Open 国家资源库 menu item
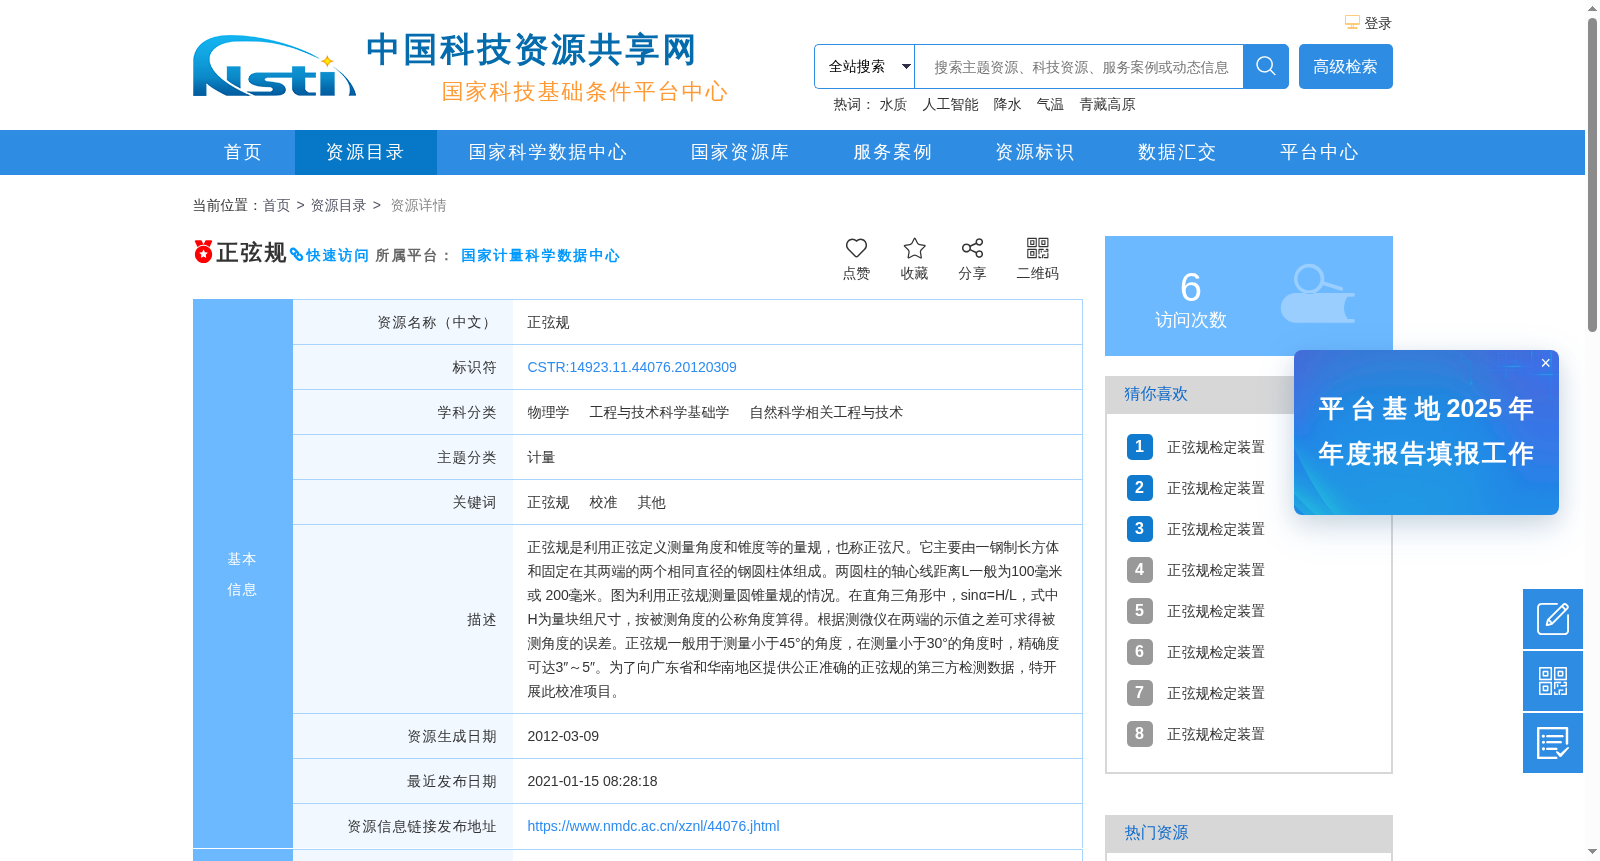The height and width of the screenshot is (861, 1600). (740, 152)
